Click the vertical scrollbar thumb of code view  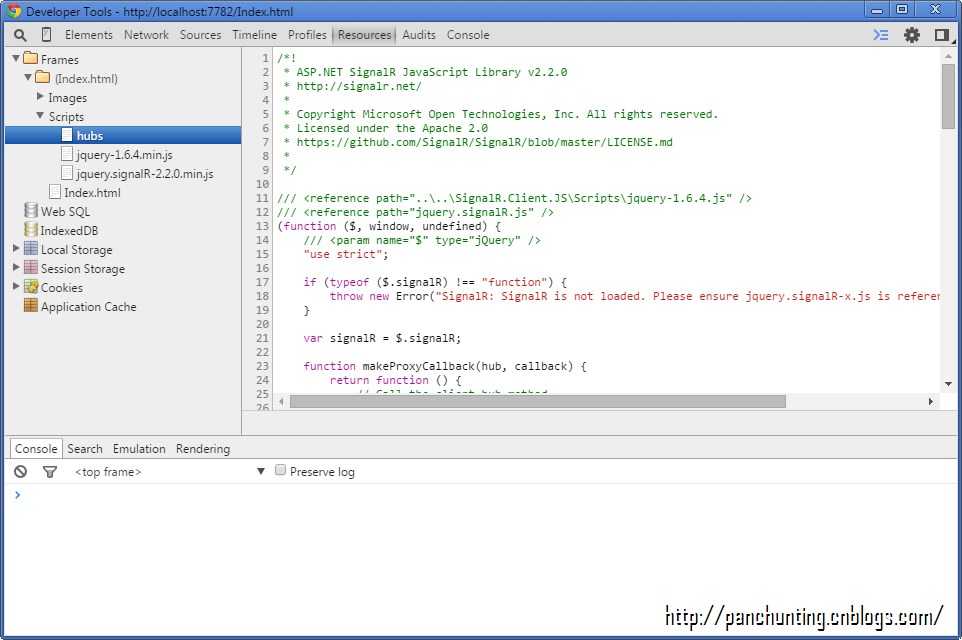(948, 96)
